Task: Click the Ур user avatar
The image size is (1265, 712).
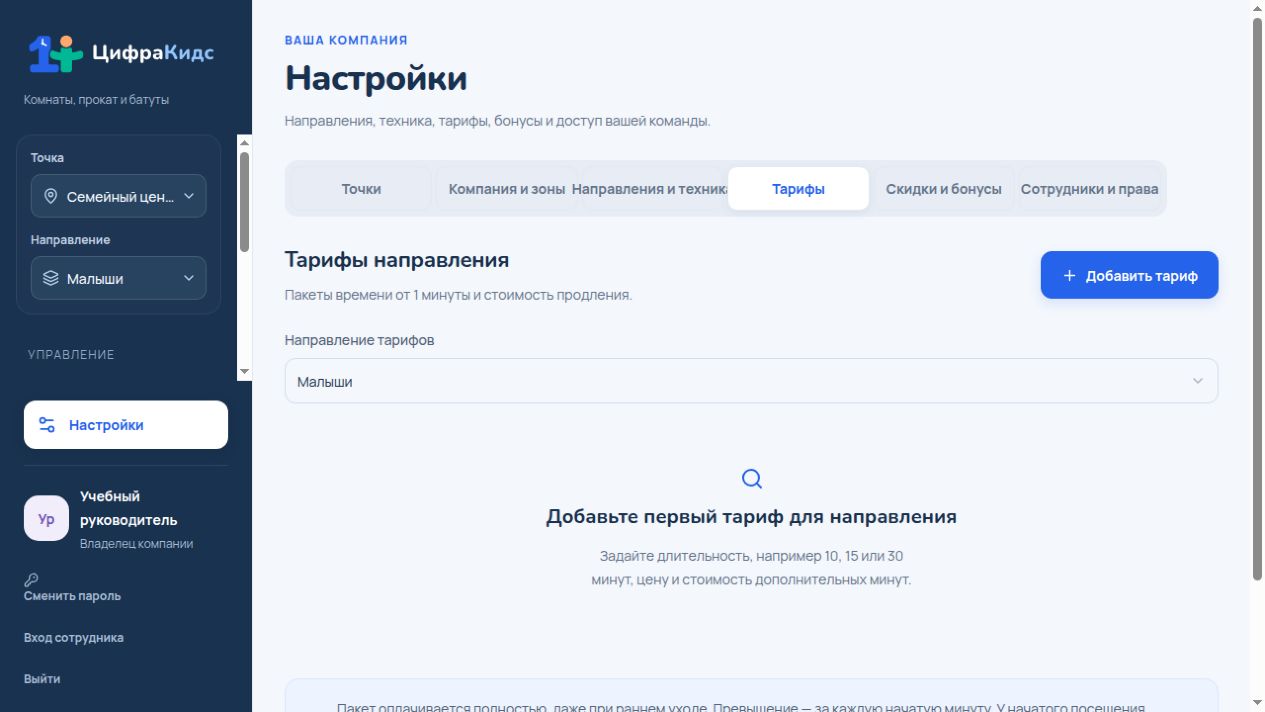Action: (x=46, y=519)
